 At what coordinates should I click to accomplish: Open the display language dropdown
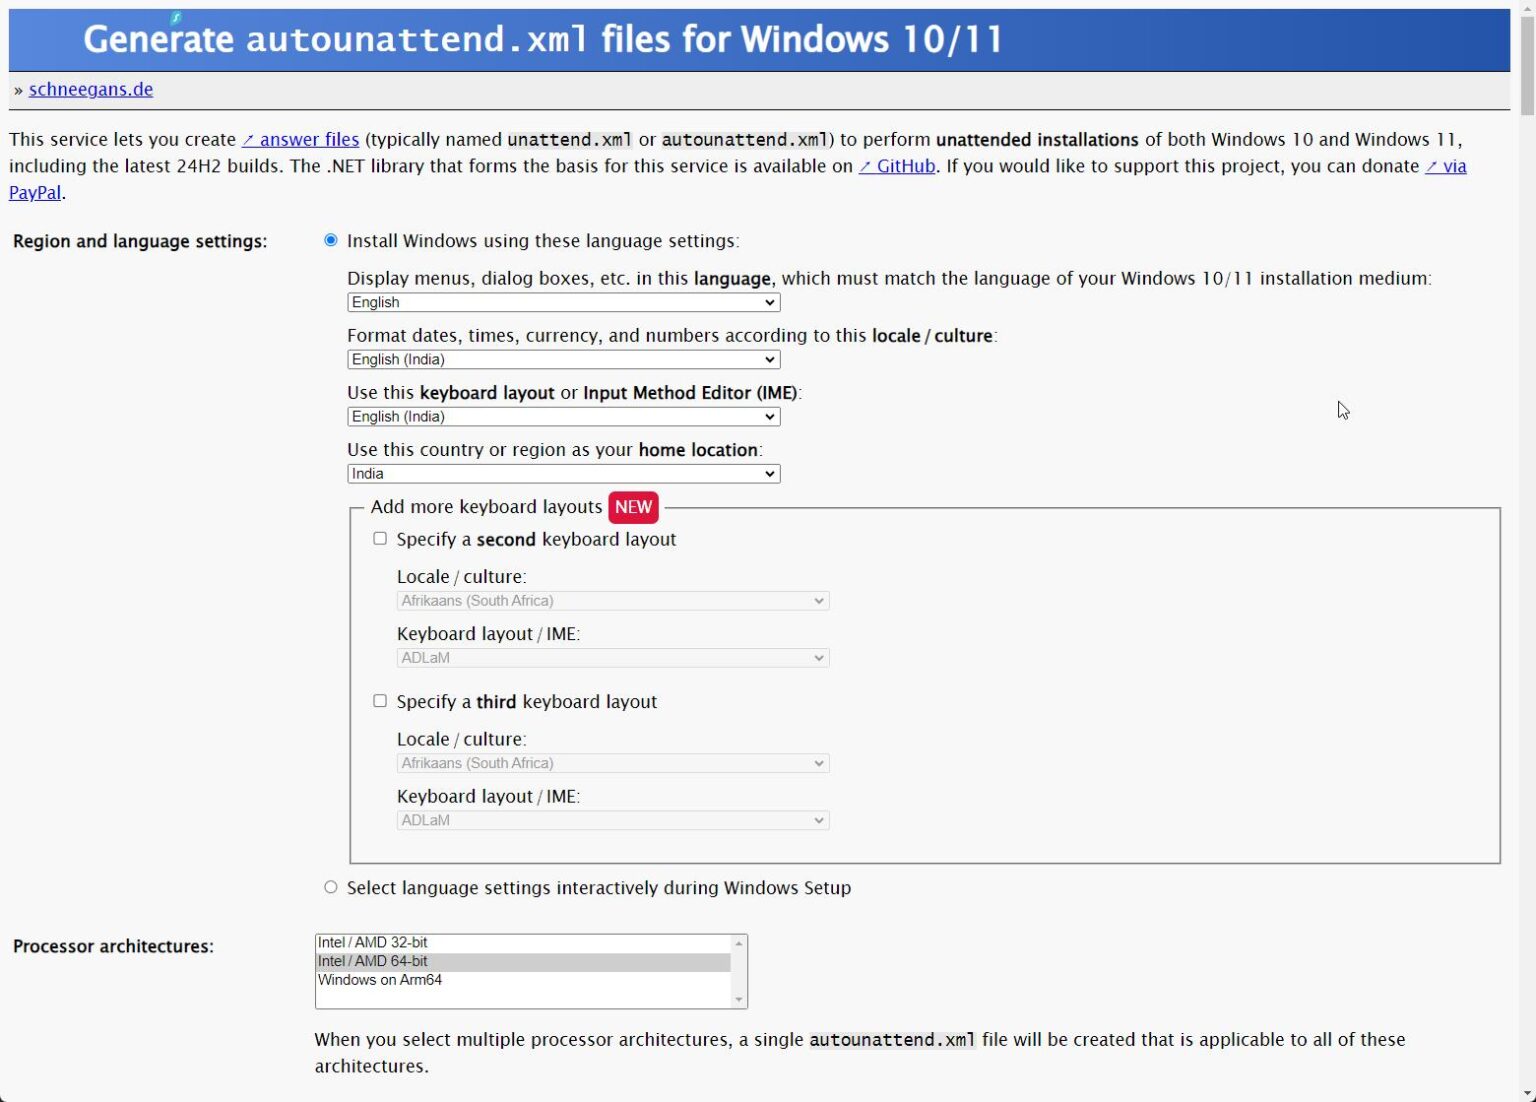tap(562, 302)
